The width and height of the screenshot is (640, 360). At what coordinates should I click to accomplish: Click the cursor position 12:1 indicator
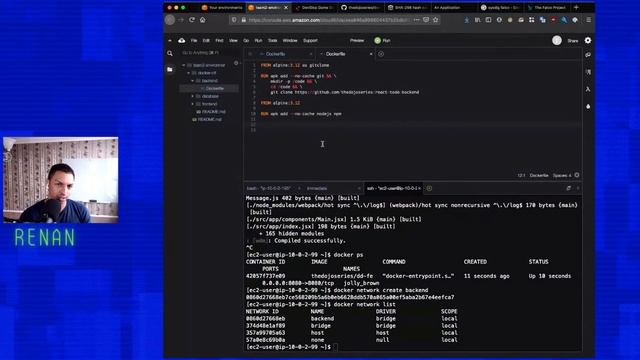pos(521,176)
